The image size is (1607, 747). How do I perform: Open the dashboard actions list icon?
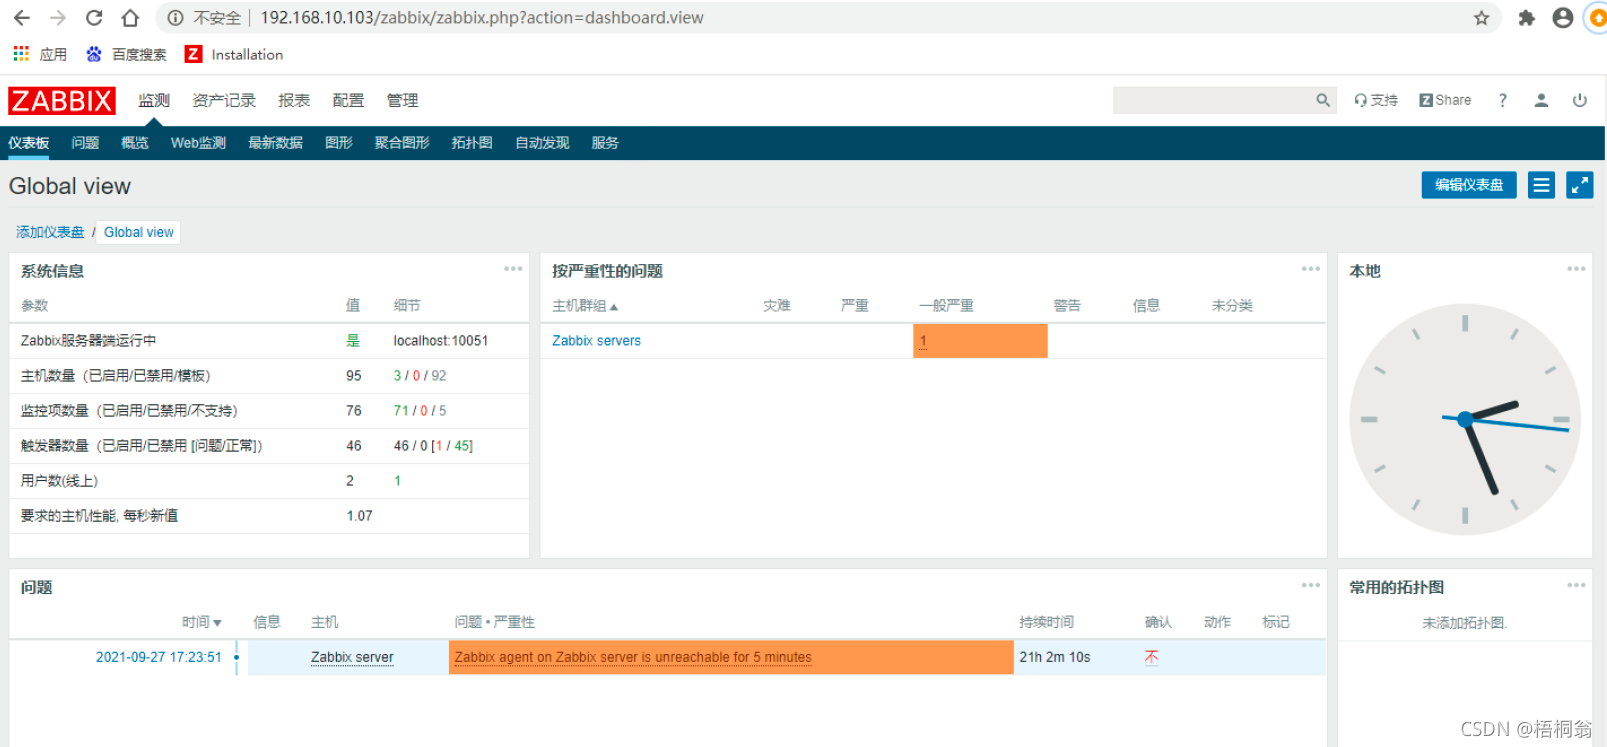[1542, 185]
